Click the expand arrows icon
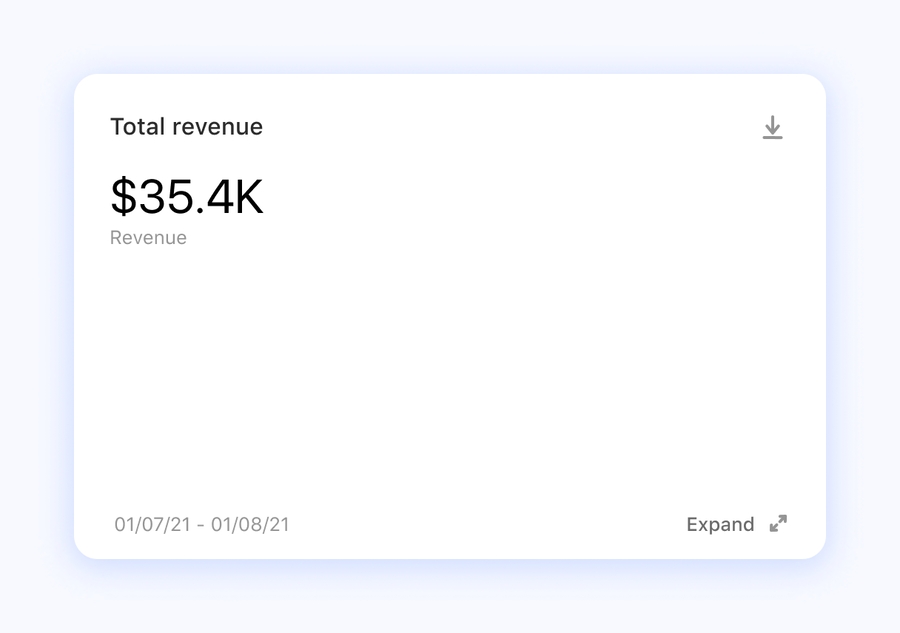 (778, 524)
